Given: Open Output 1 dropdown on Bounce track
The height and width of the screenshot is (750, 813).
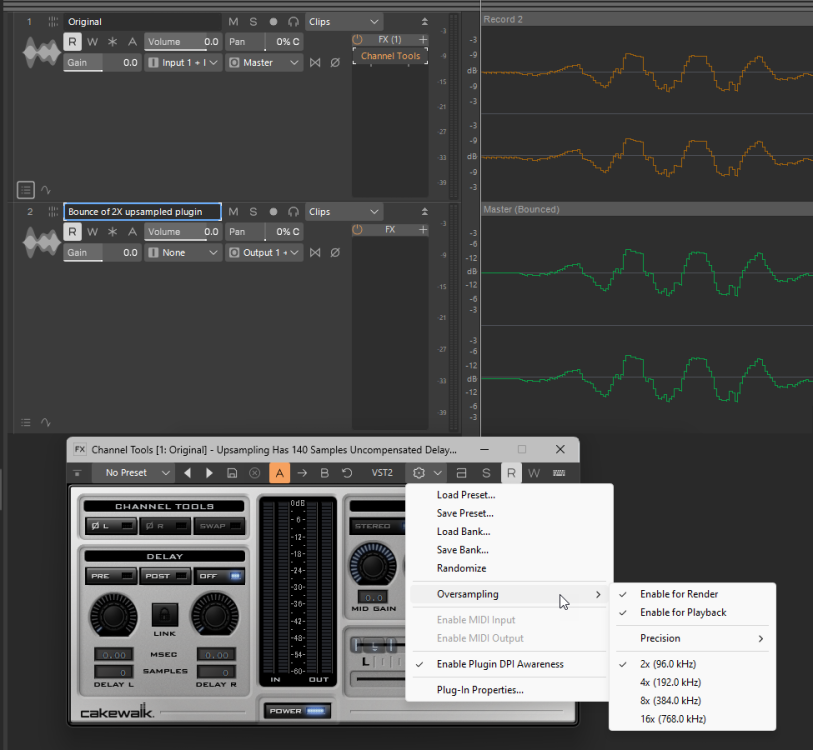Looking at the screenshot, I should point(264,253).
